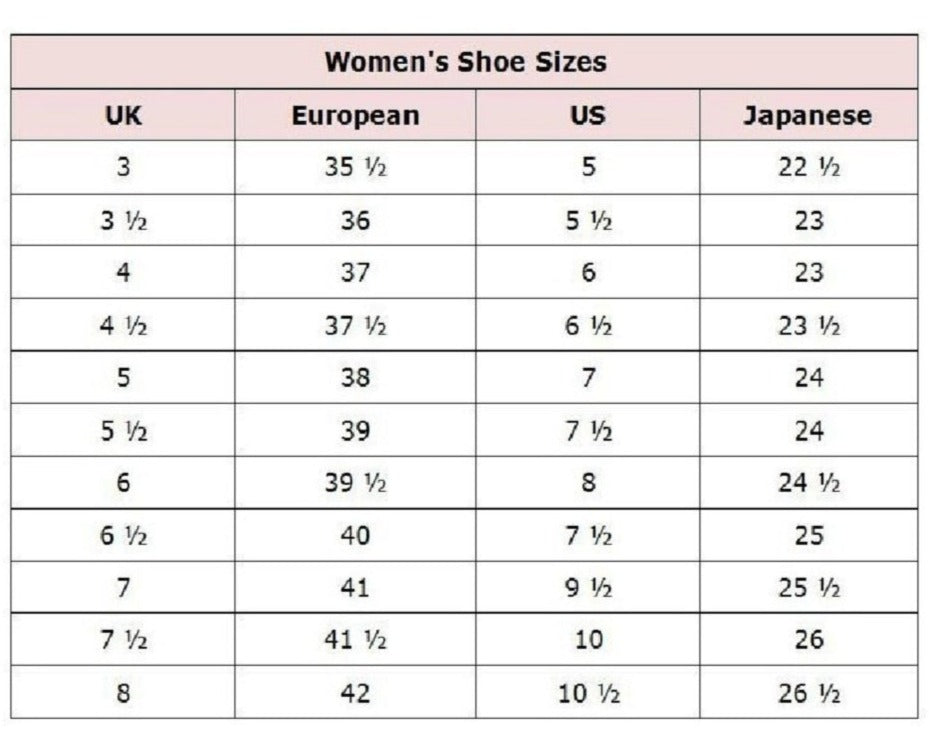The image size is (929, 734).
Task: Click Japanese size "22 ½" cell
Action: click(x=808, y=167)
